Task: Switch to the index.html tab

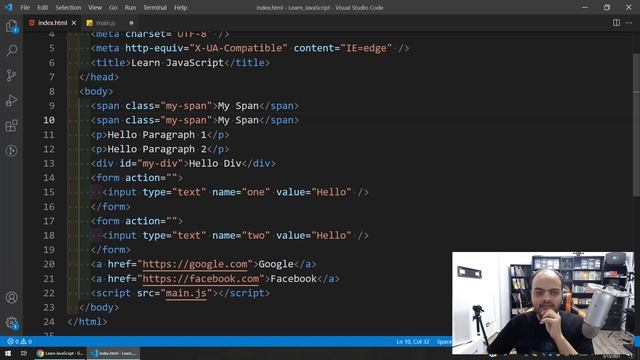Action: [52, 23]
